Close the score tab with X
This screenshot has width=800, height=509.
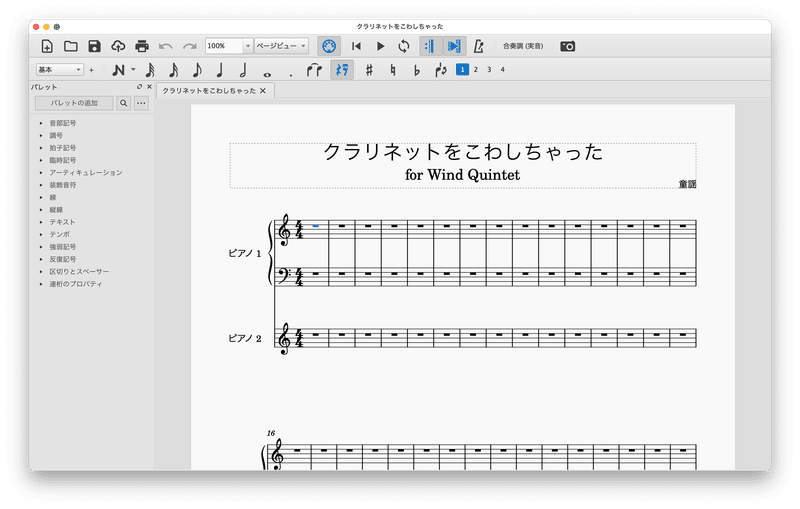[x=263, y=91]
